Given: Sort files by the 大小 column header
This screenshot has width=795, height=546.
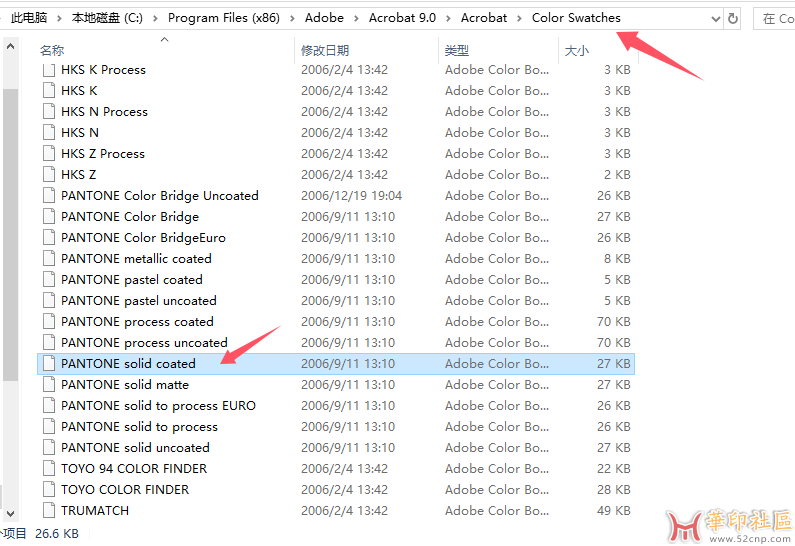Looking at the screenshot, I should [x=577, y=50].
